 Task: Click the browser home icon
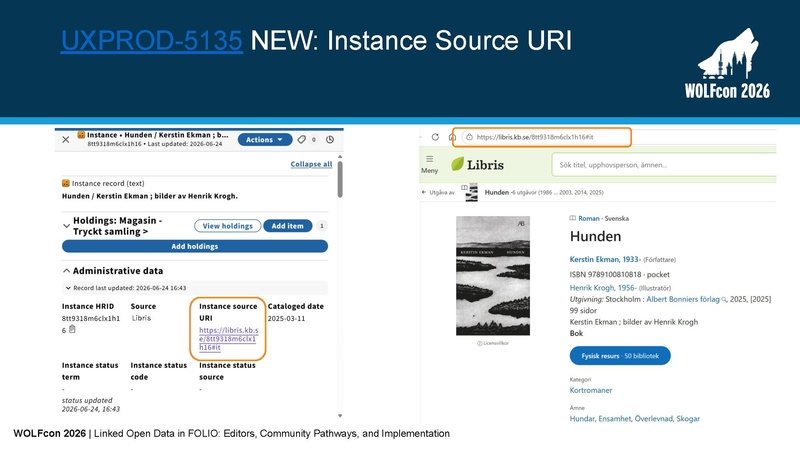coord(452,137)
